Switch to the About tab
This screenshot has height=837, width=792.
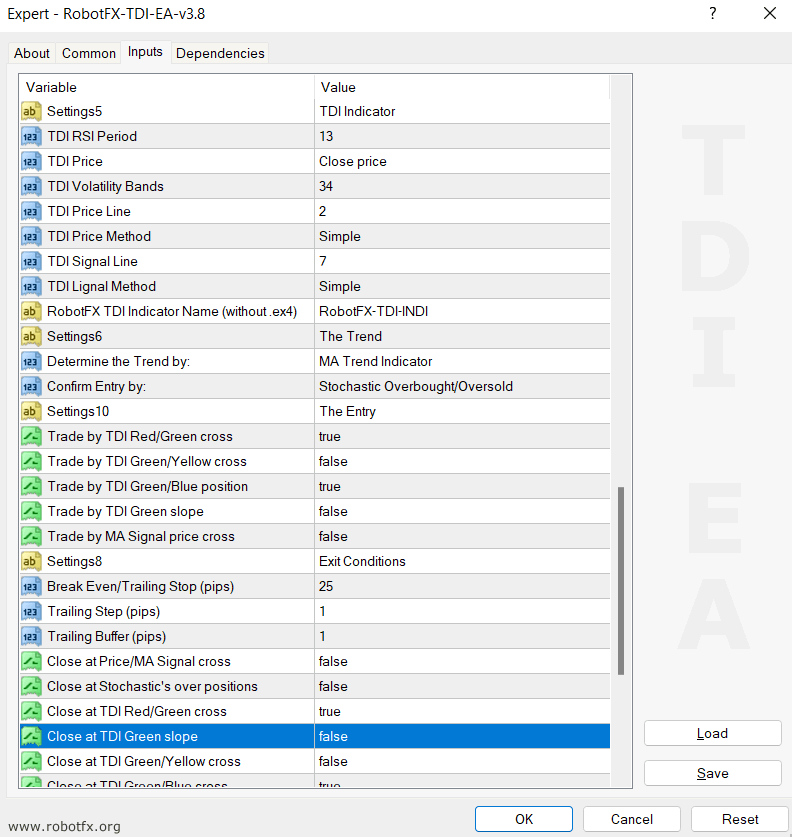click(x=31, y=53)
